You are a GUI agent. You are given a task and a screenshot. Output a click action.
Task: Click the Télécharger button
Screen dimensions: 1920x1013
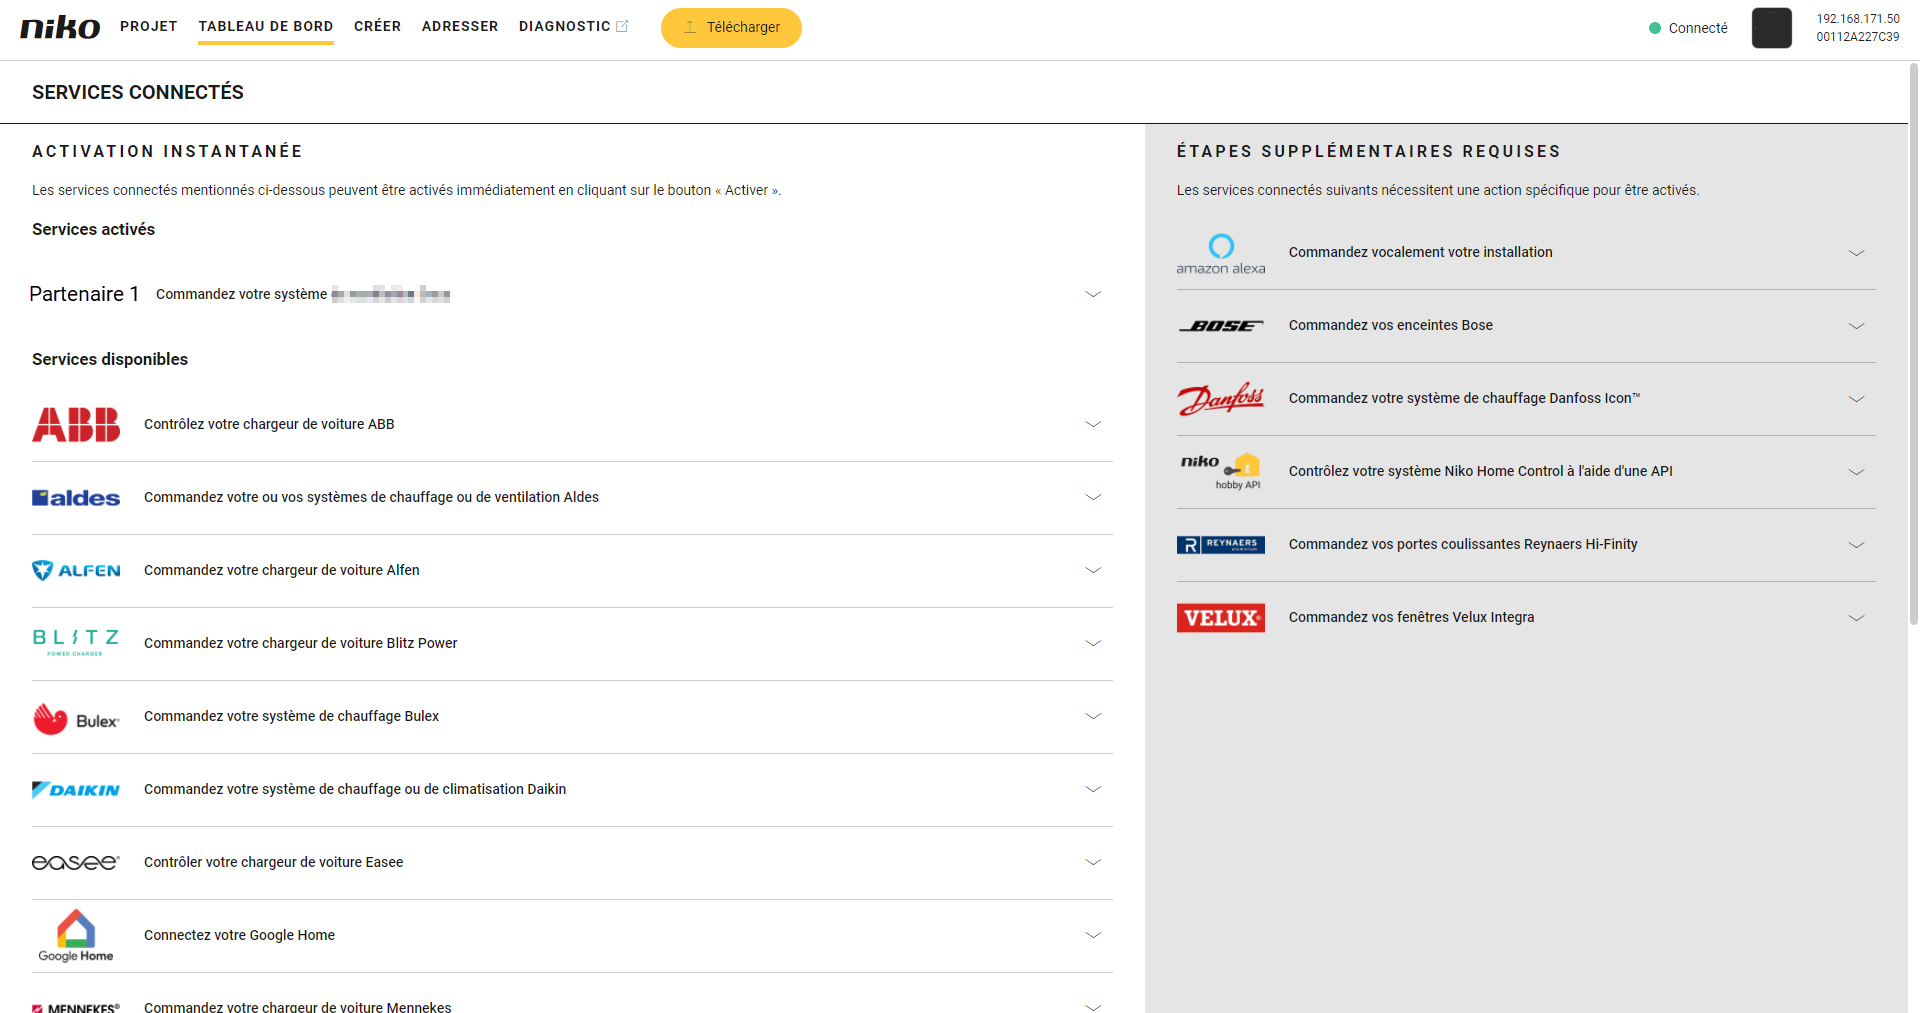coord(731,28)
